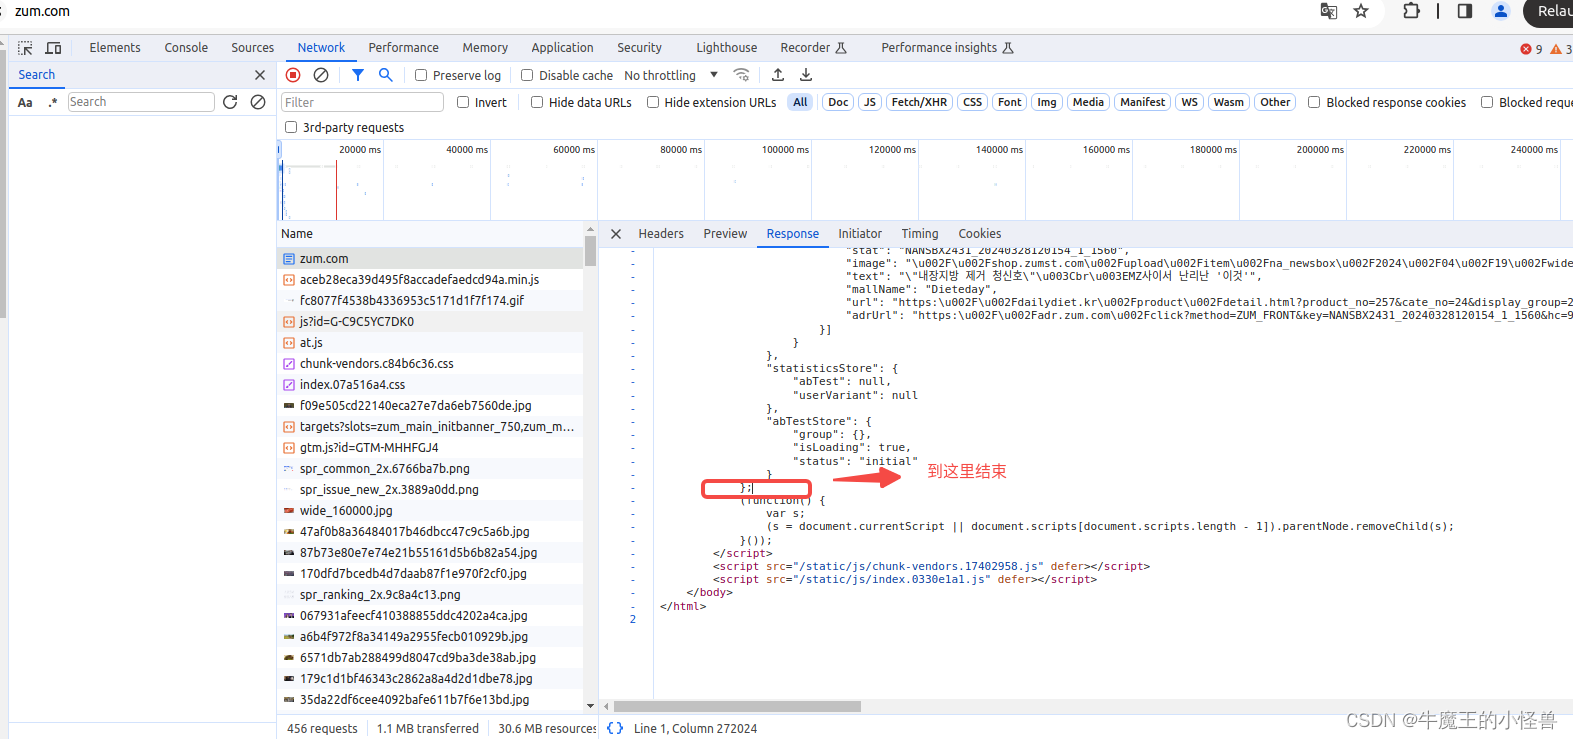Viewport: 1573px width, 739px height.
Task: Open the browser extensions puzzle icon
Action: [1411, 11]
